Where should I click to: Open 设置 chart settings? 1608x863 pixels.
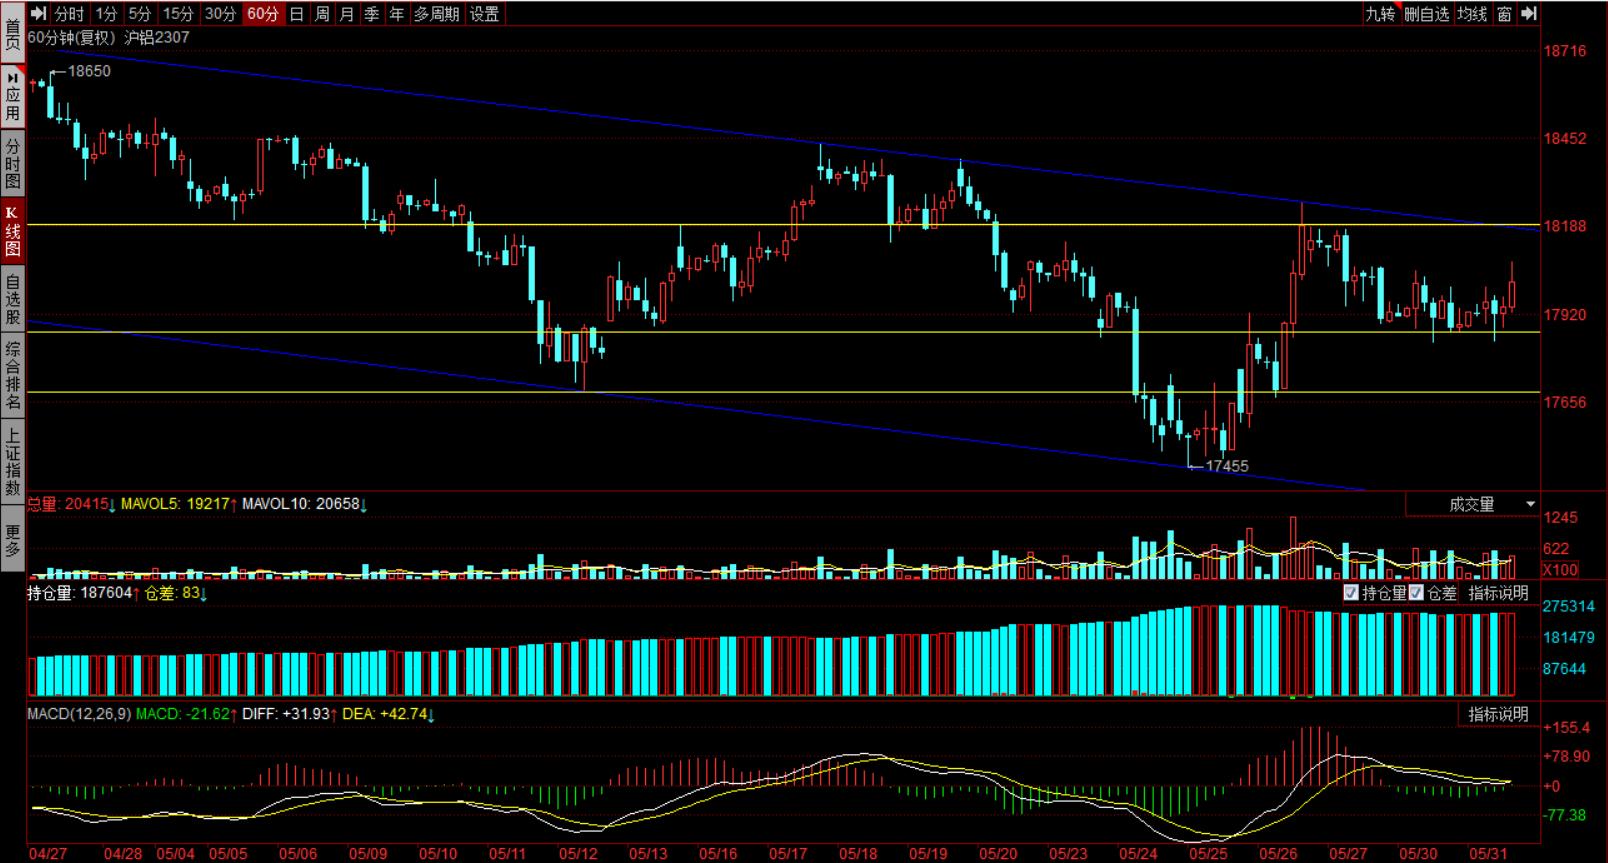(x=484, y=14)
